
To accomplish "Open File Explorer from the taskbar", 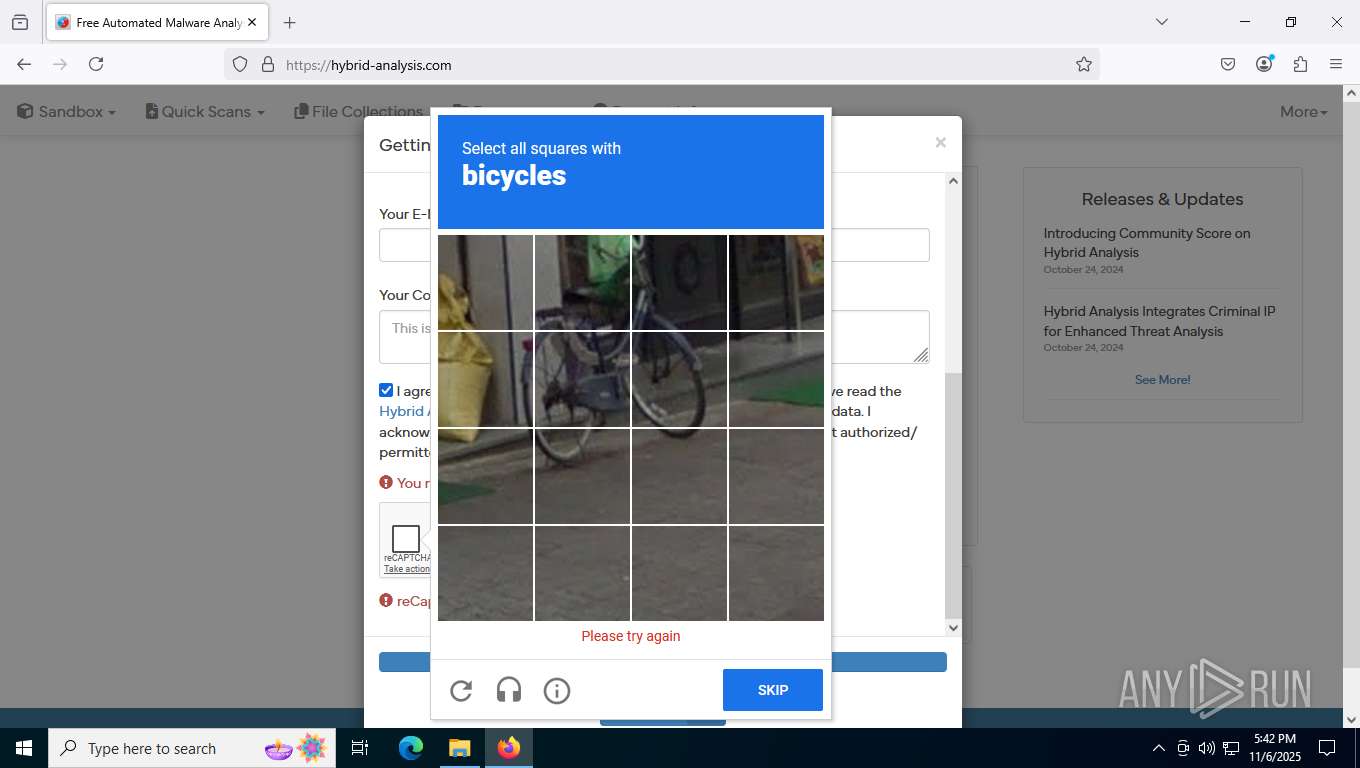I will point(459,748).
